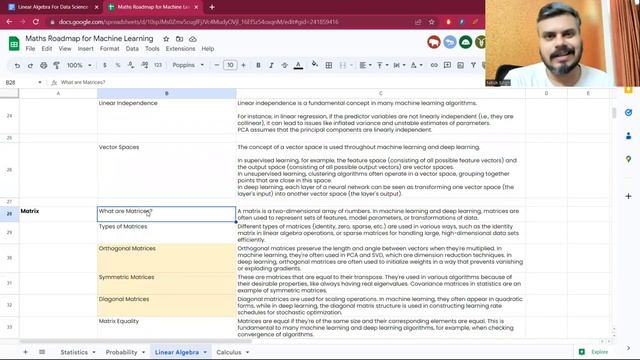Activate the paint format tool
Screen dimensions: 640x360
click(56, 65)
